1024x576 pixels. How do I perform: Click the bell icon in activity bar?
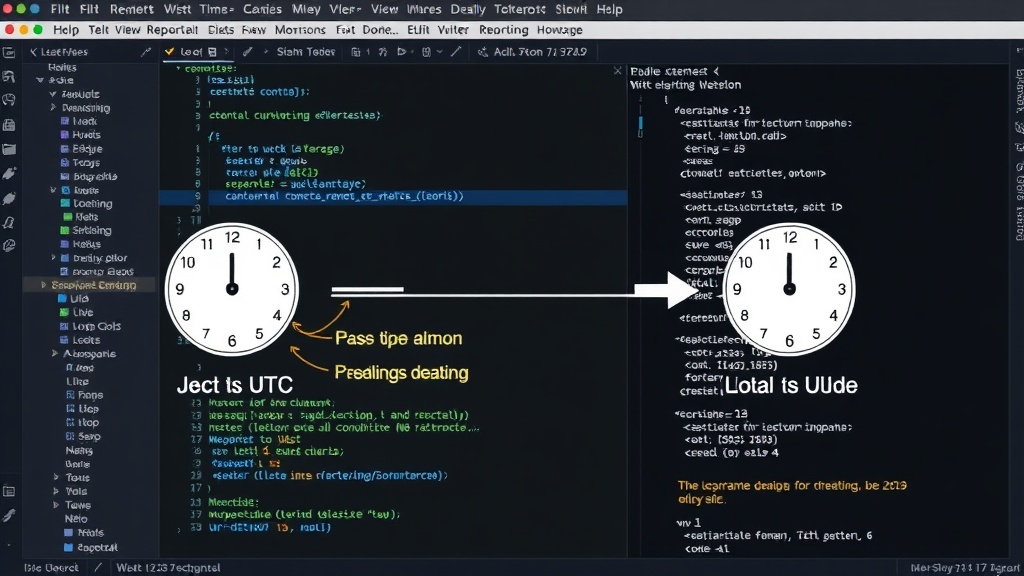tap(8, 223)
